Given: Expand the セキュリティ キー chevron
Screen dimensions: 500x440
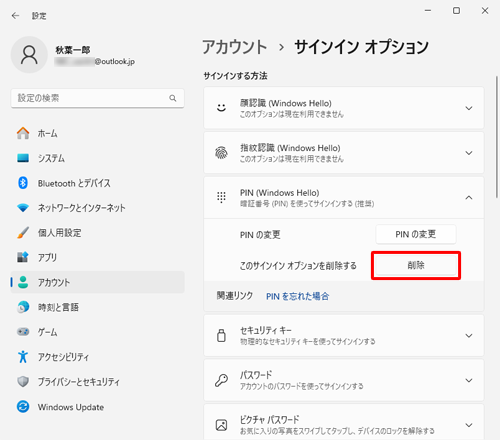Looking at the screenshot, I should [x=469, y=335].
